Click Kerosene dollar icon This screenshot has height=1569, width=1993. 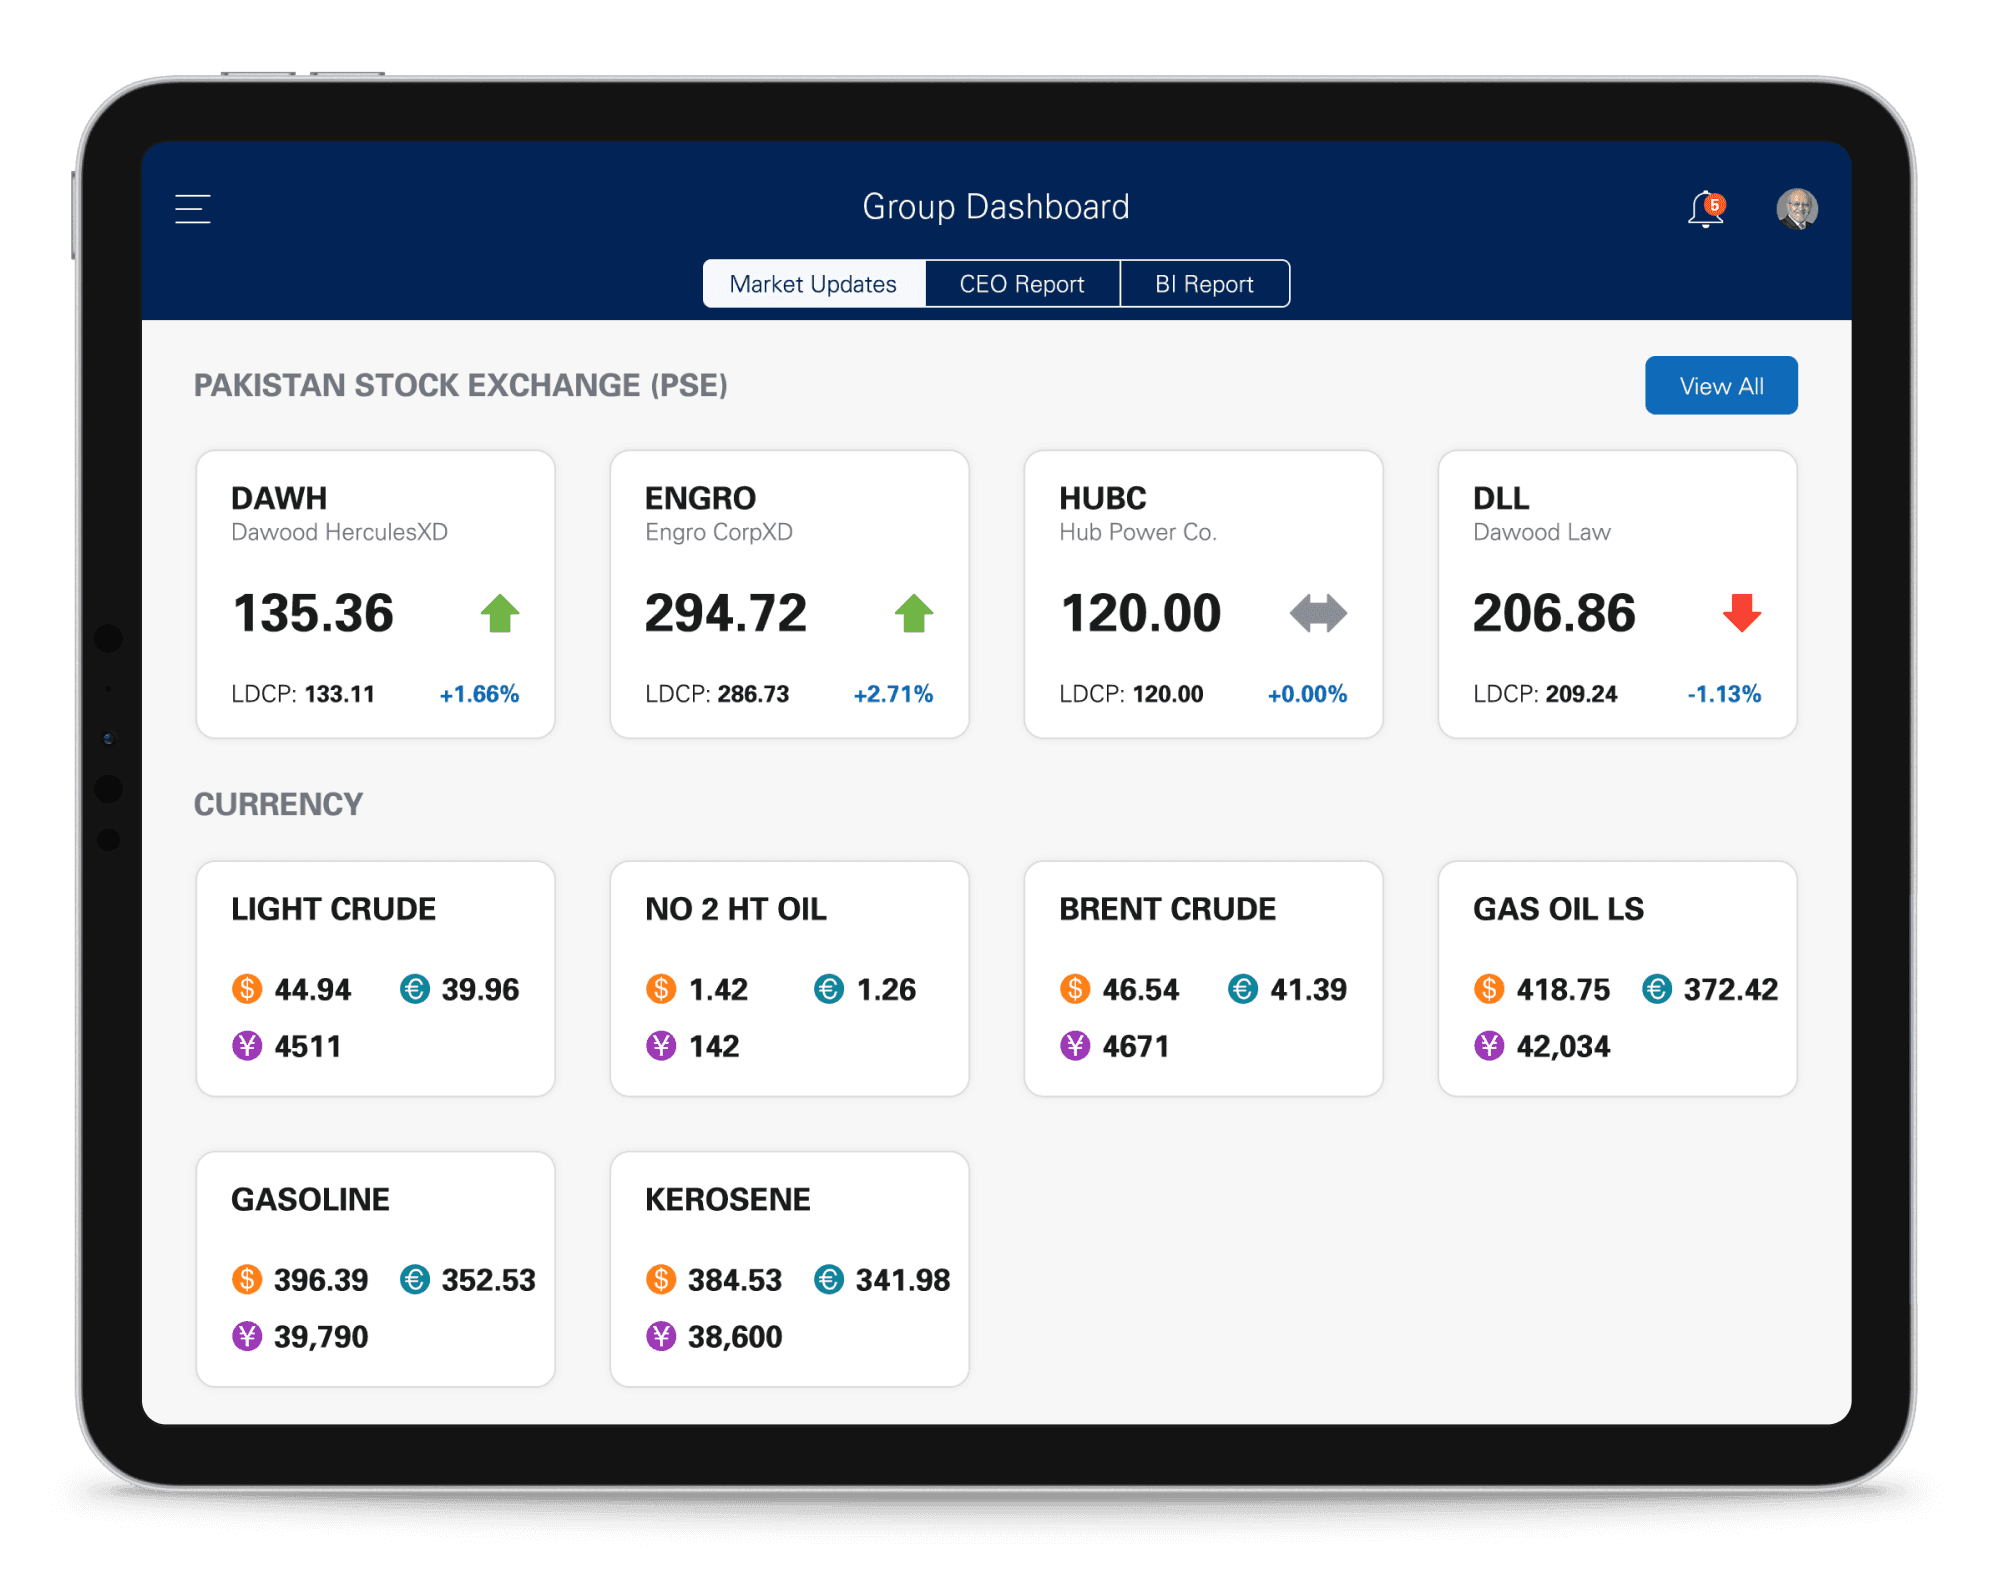coord(661,1279)
